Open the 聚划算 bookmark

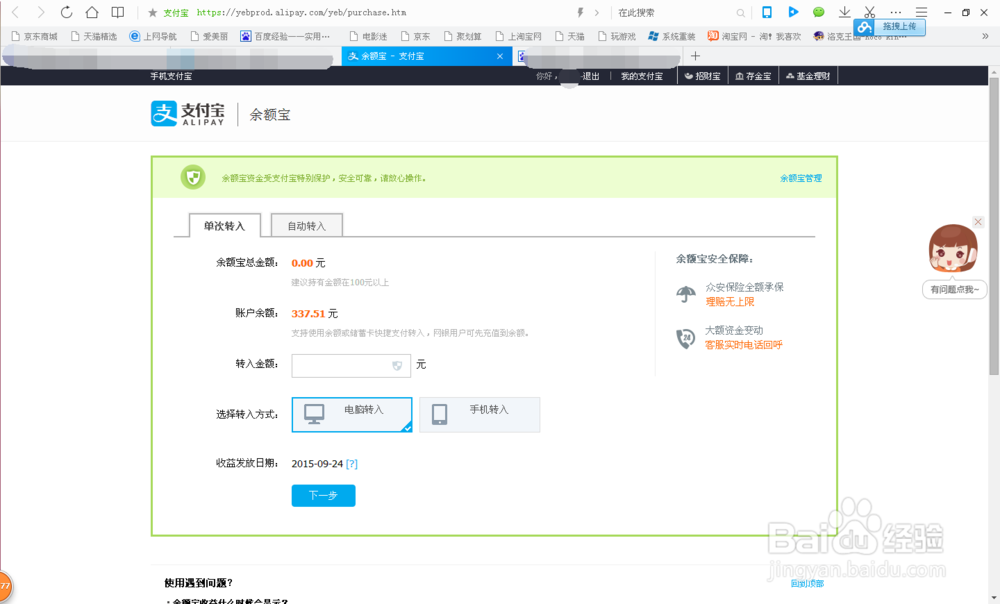[462, 36]
